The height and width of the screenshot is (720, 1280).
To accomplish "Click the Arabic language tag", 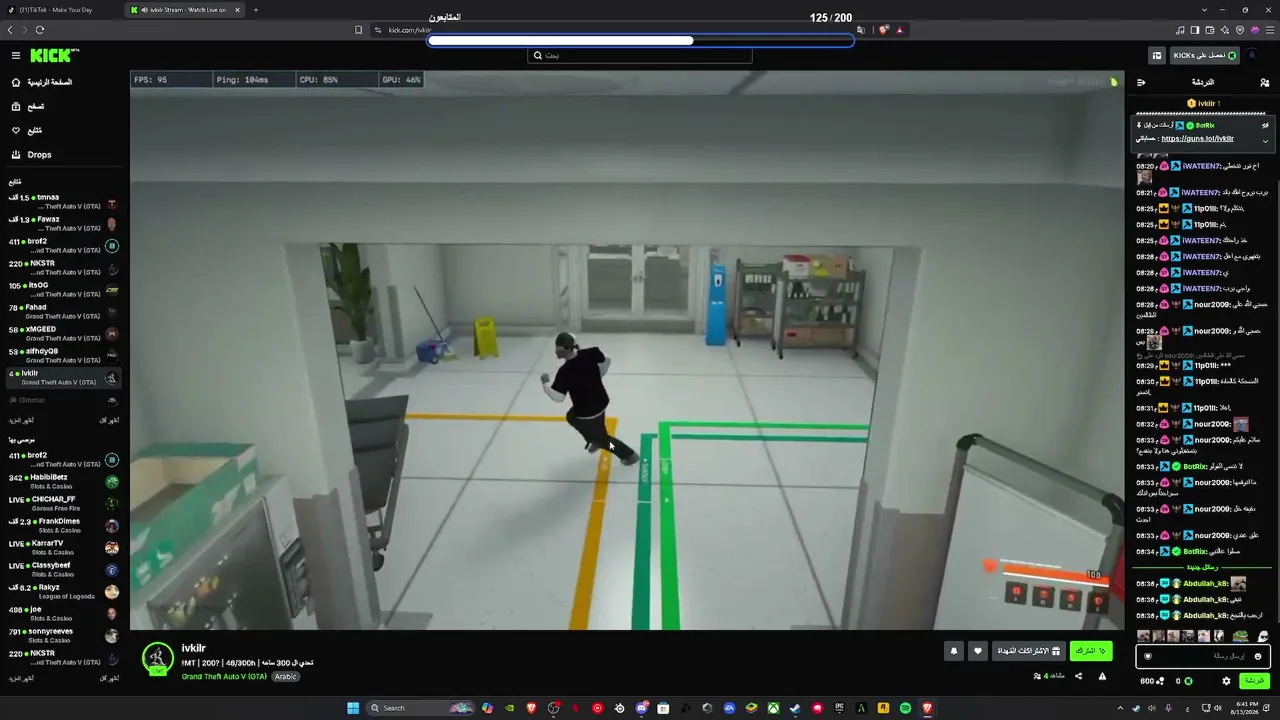I will click(x=286, y=676).
